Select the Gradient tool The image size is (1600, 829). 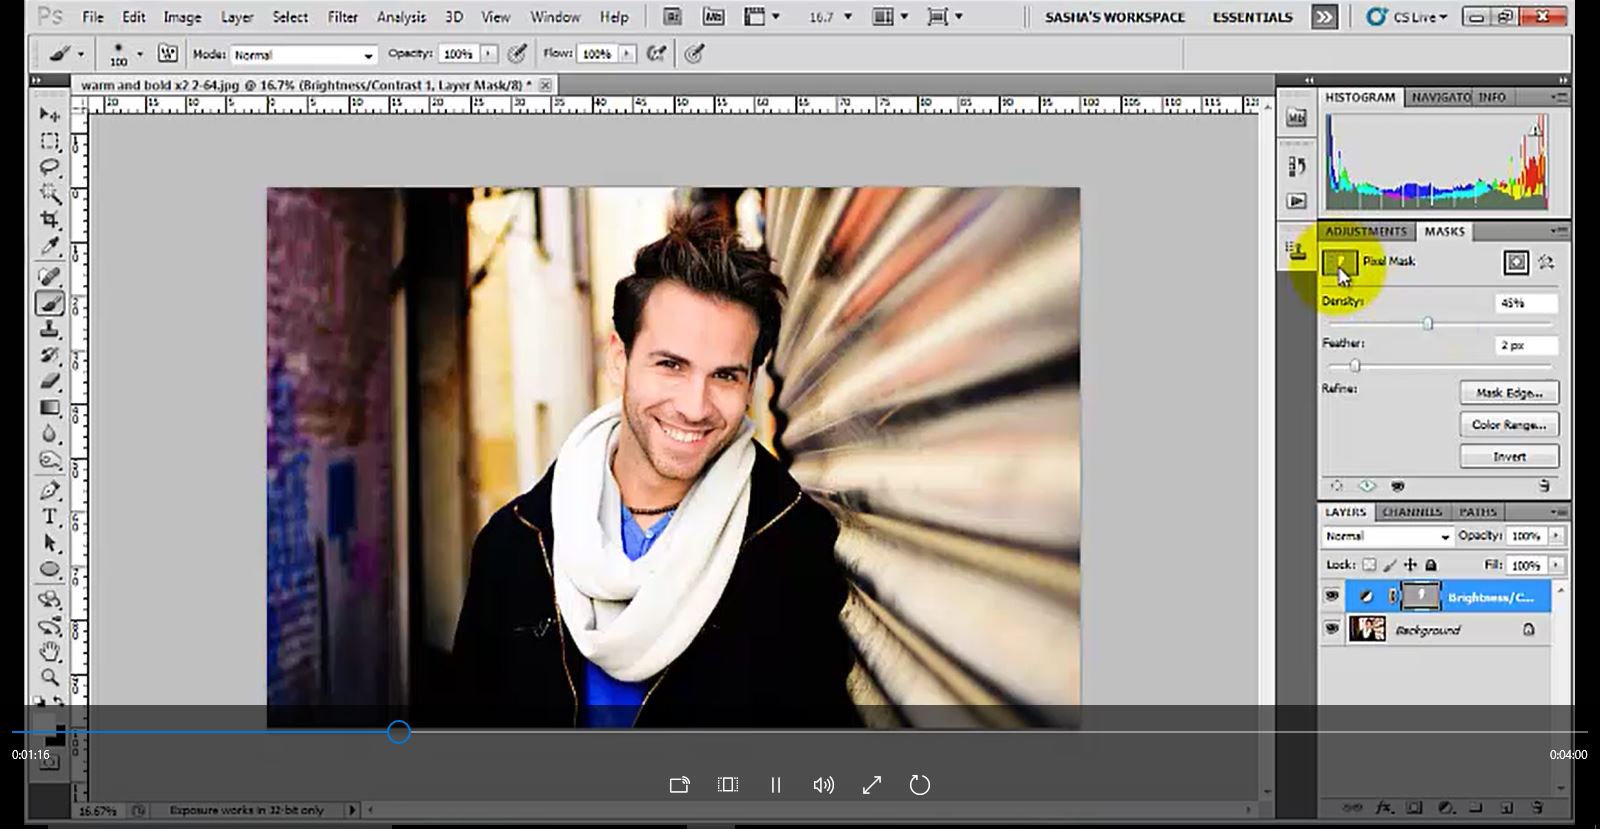[49, 407]
